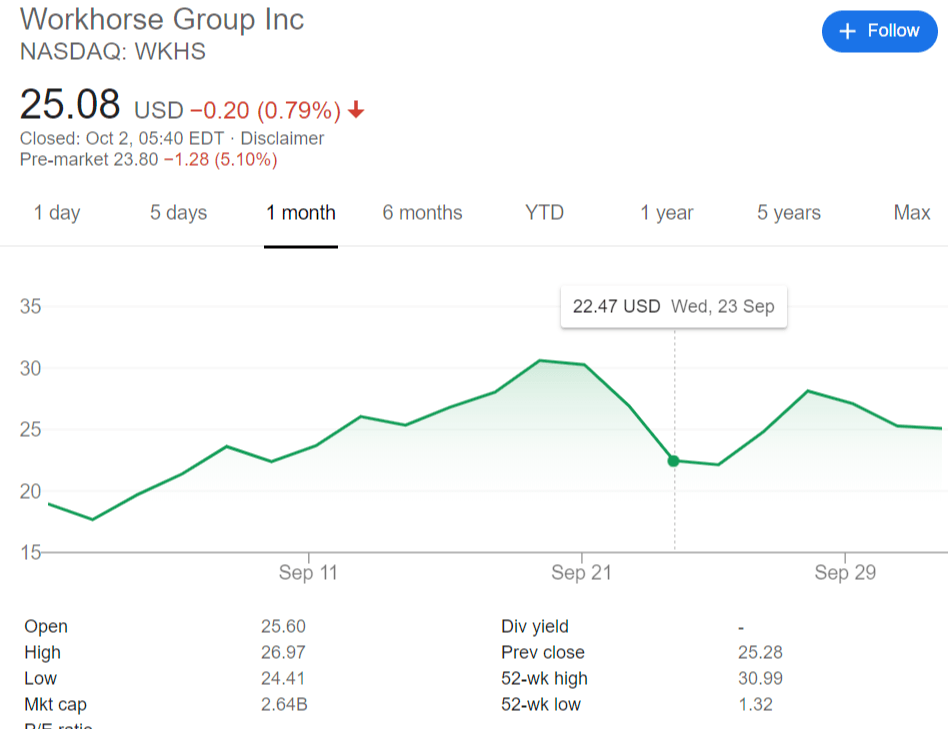Switch to the 5 days tab
This screenshot has width=948, height=729.
(x=178, y=213)
